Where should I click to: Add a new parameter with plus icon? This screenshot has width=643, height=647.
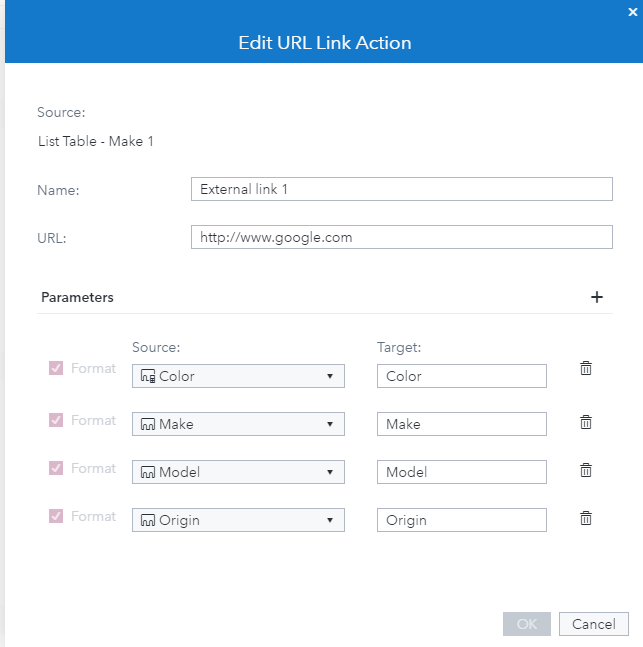(597, 297)
